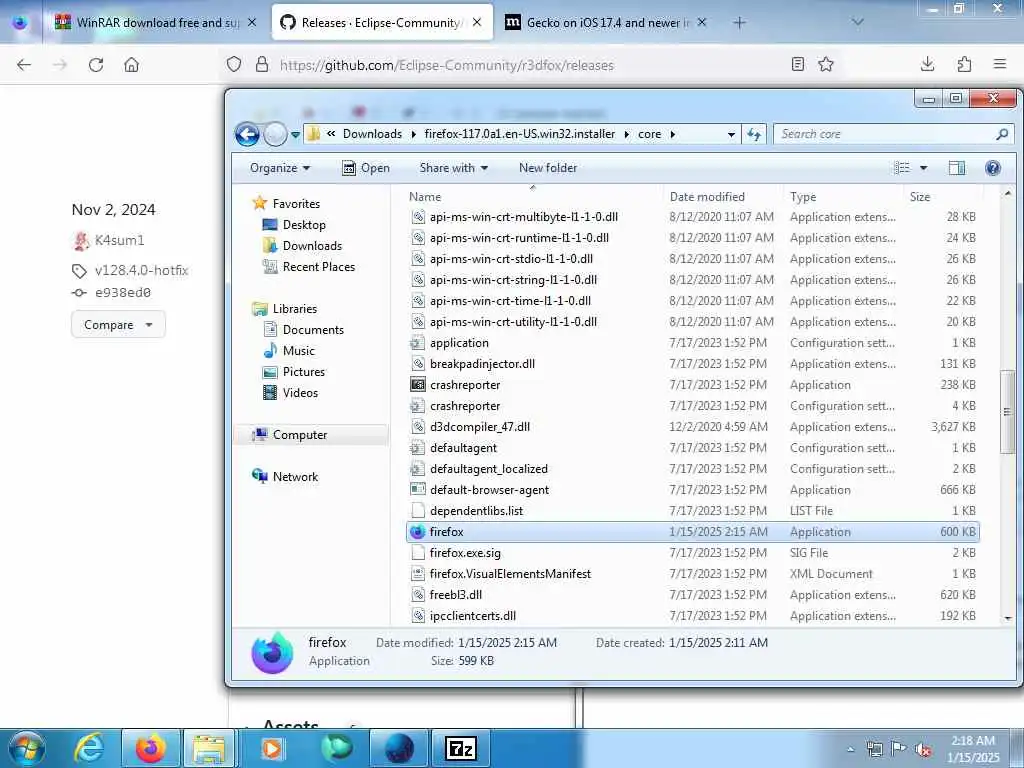Open the browser downloads panel
Image resolution: width=1024 pixels, height=768 pixels.
pyautogui.click(x=927, y=64)
